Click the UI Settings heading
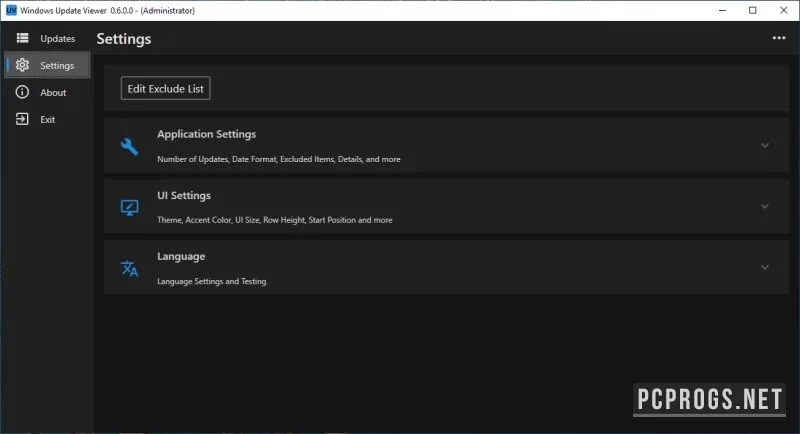Screen dimensions: 800x434 pos(184,195)
